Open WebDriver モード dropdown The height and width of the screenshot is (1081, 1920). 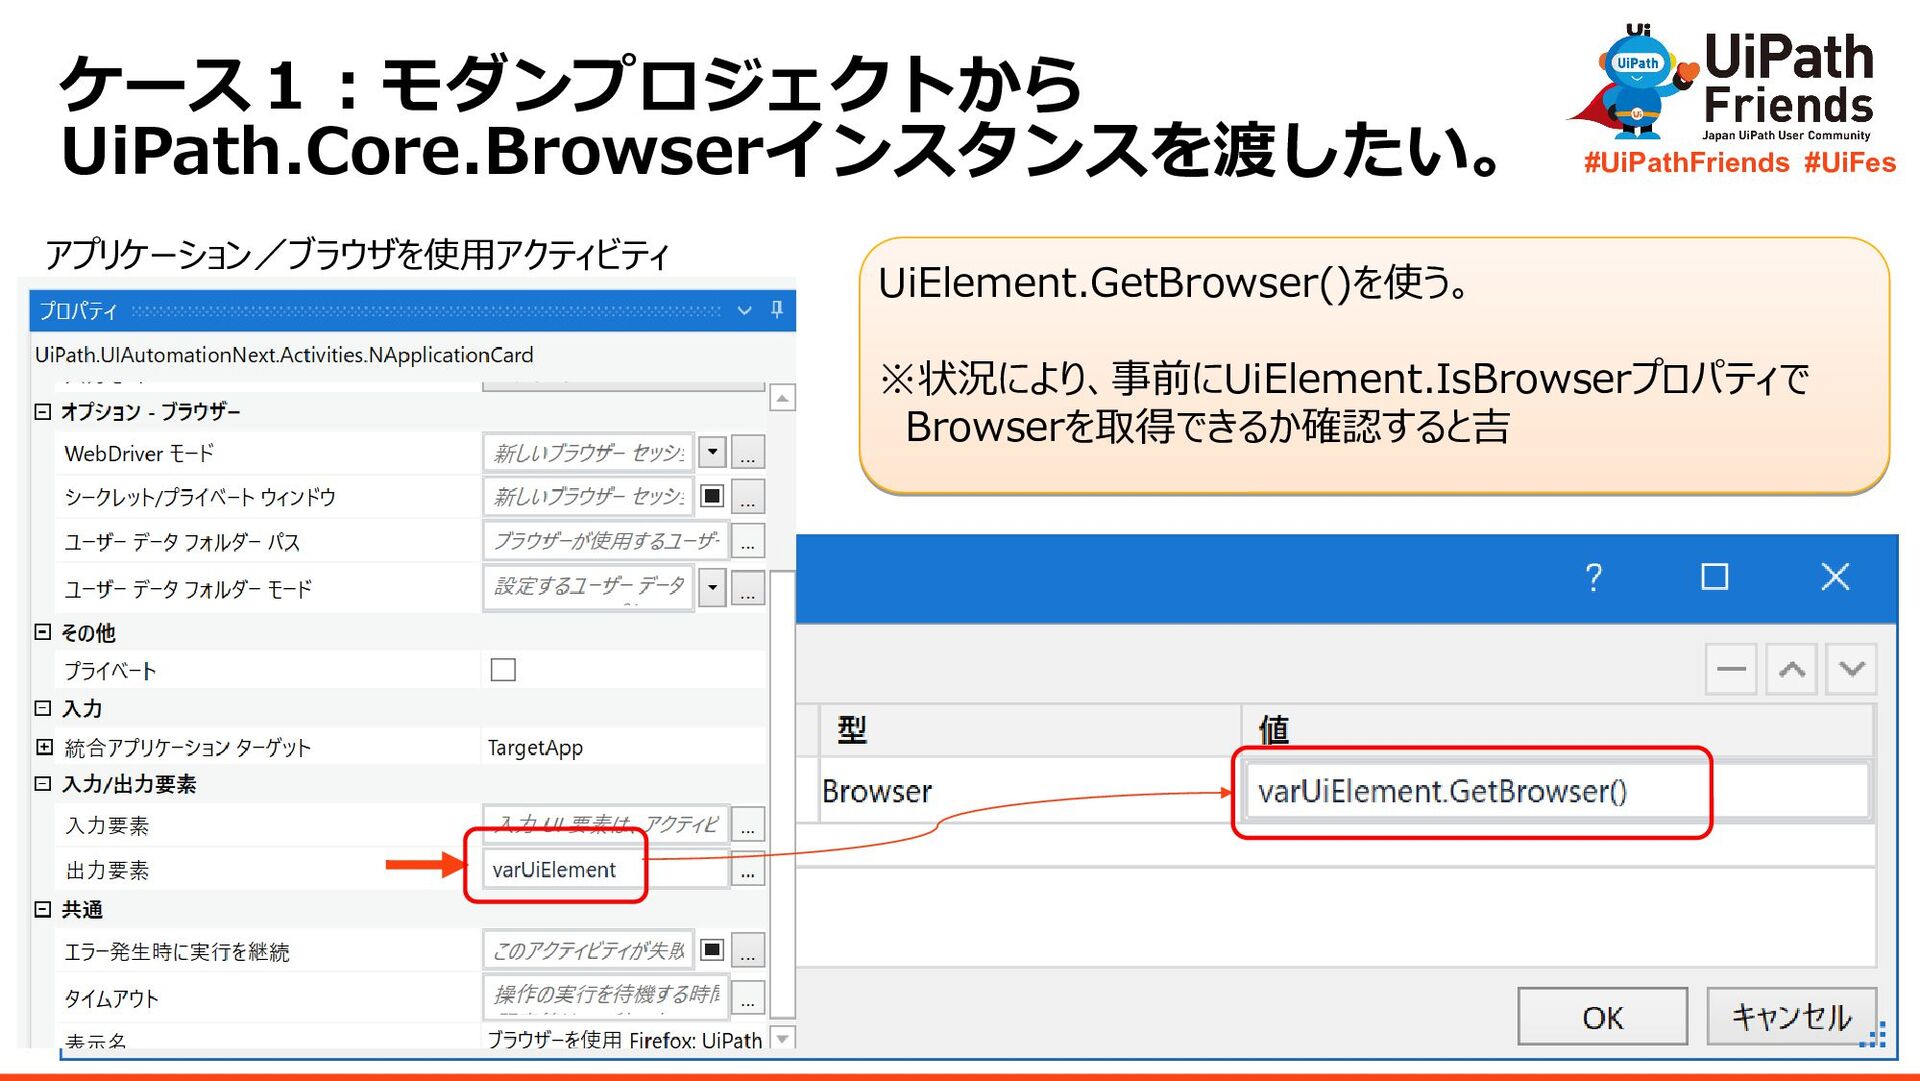[712, 452]
